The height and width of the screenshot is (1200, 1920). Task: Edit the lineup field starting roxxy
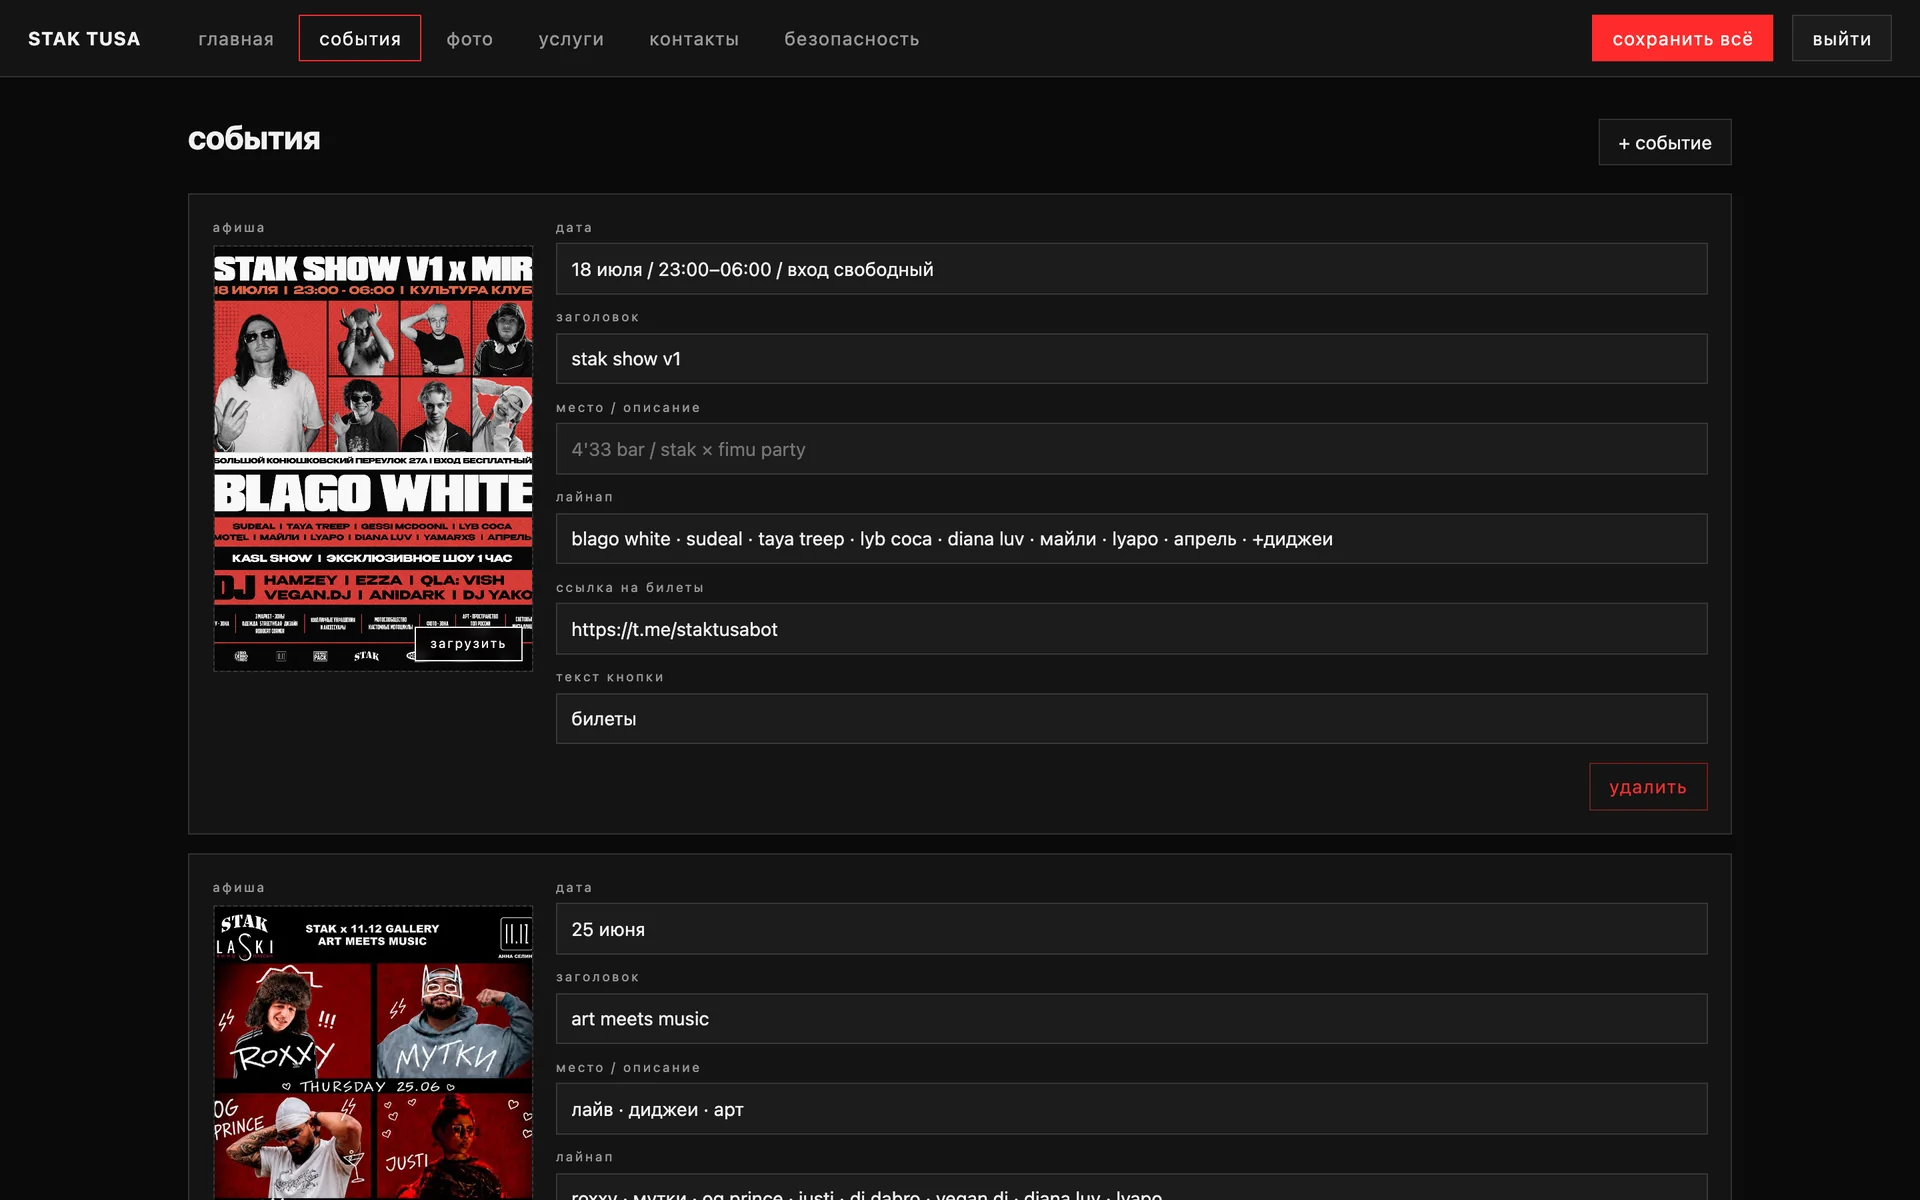(x=1131, y=1187)
